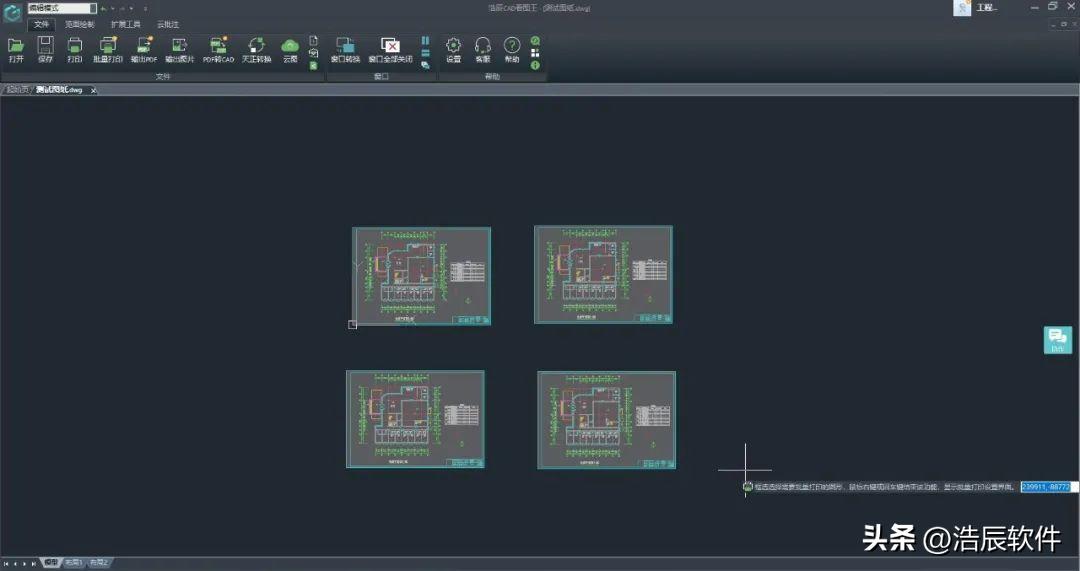Click the floating chat button on right edge
1080x571 pixels.
point(1057,340)
